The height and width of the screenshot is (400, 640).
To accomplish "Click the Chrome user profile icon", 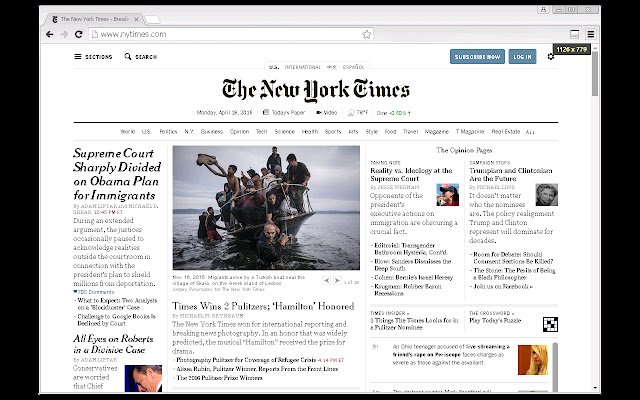I will point(543,9).
